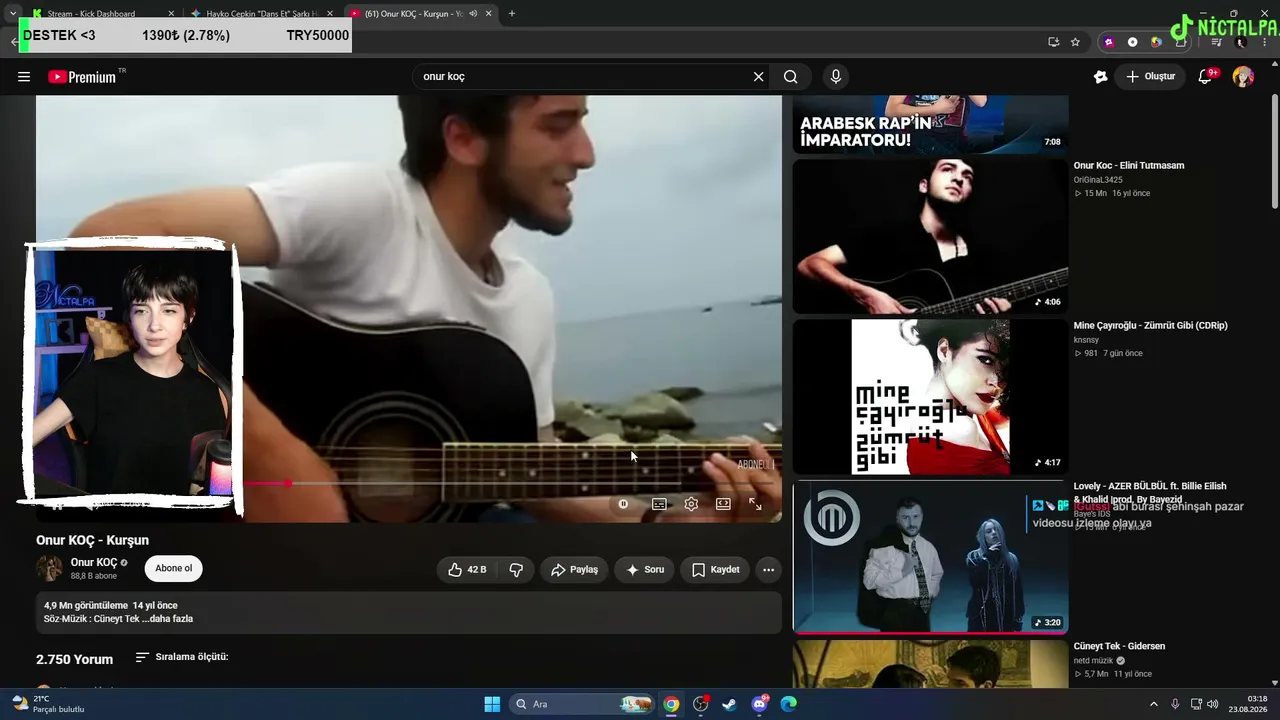The width and height of the screenshot is (1280, 720).
Task: Open the 'Cüneyt Tek - Gidersen' title
Action: 1119,647
